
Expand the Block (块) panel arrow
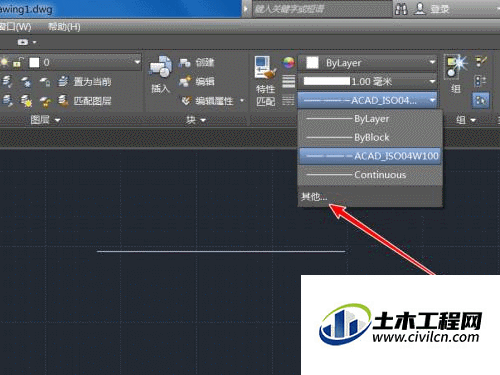click(x=203, y=120)
